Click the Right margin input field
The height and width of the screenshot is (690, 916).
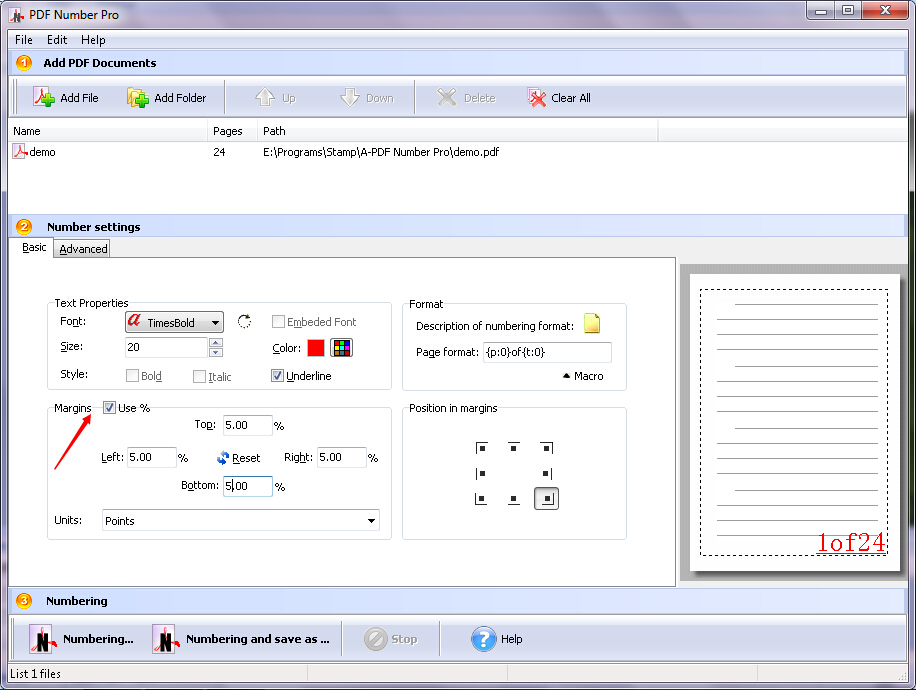[x=342, y=457]
